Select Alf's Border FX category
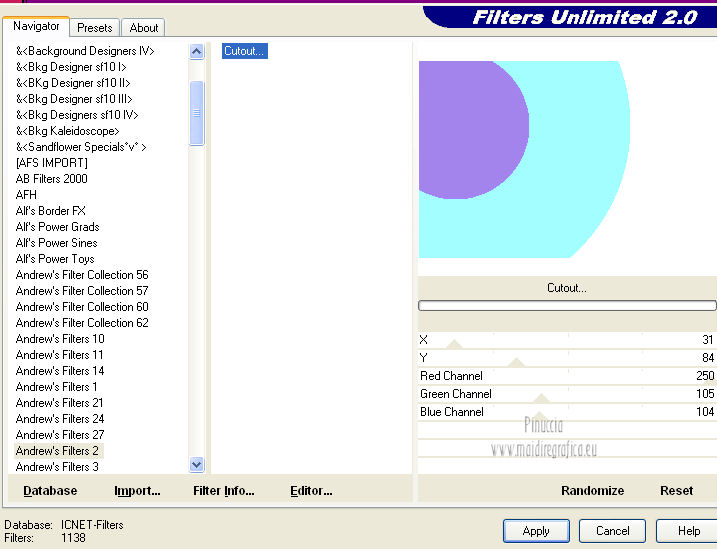Viewport: 717px width, 549px height. click(51, 211)
